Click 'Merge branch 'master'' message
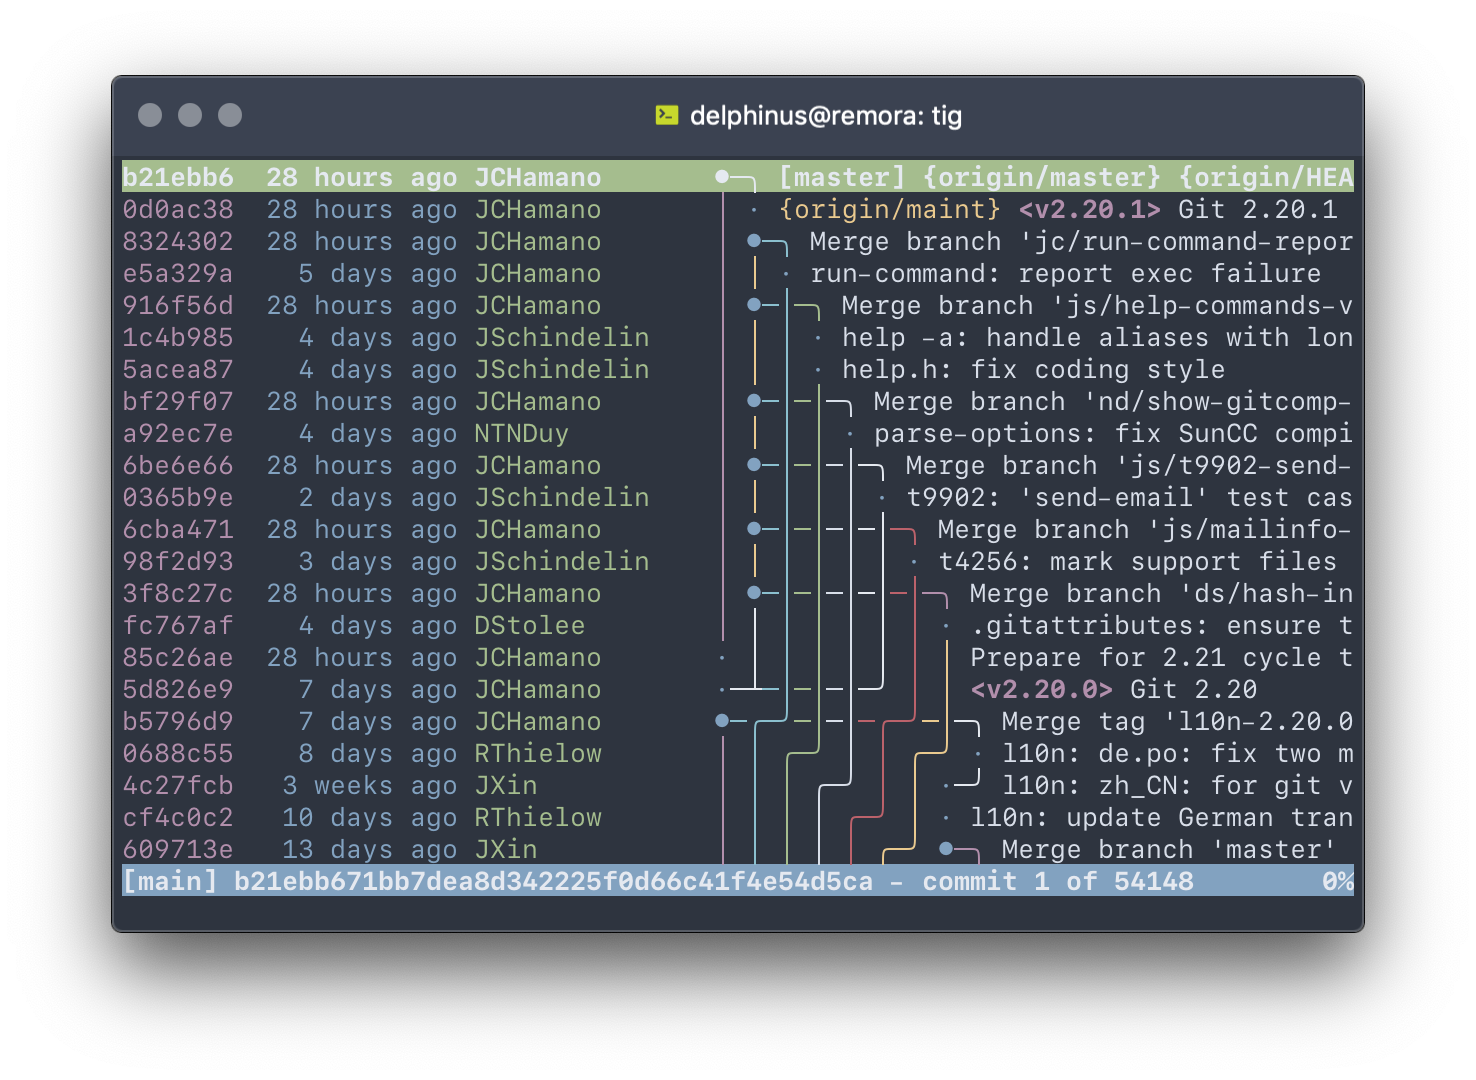Screen dimensions: 1476x1080 [x=1170, y=849]
